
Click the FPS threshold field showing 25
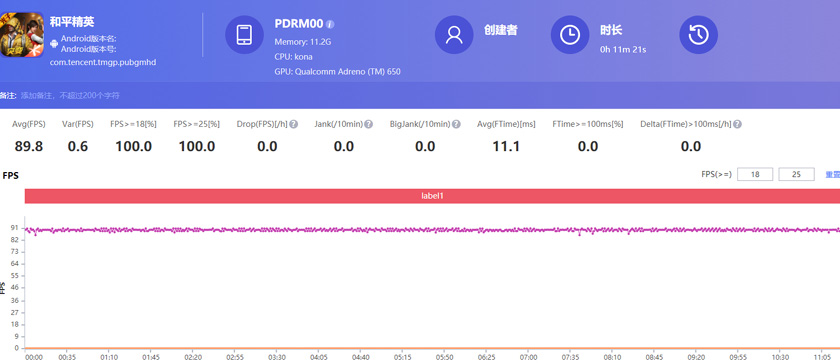(x=797, y=174)
